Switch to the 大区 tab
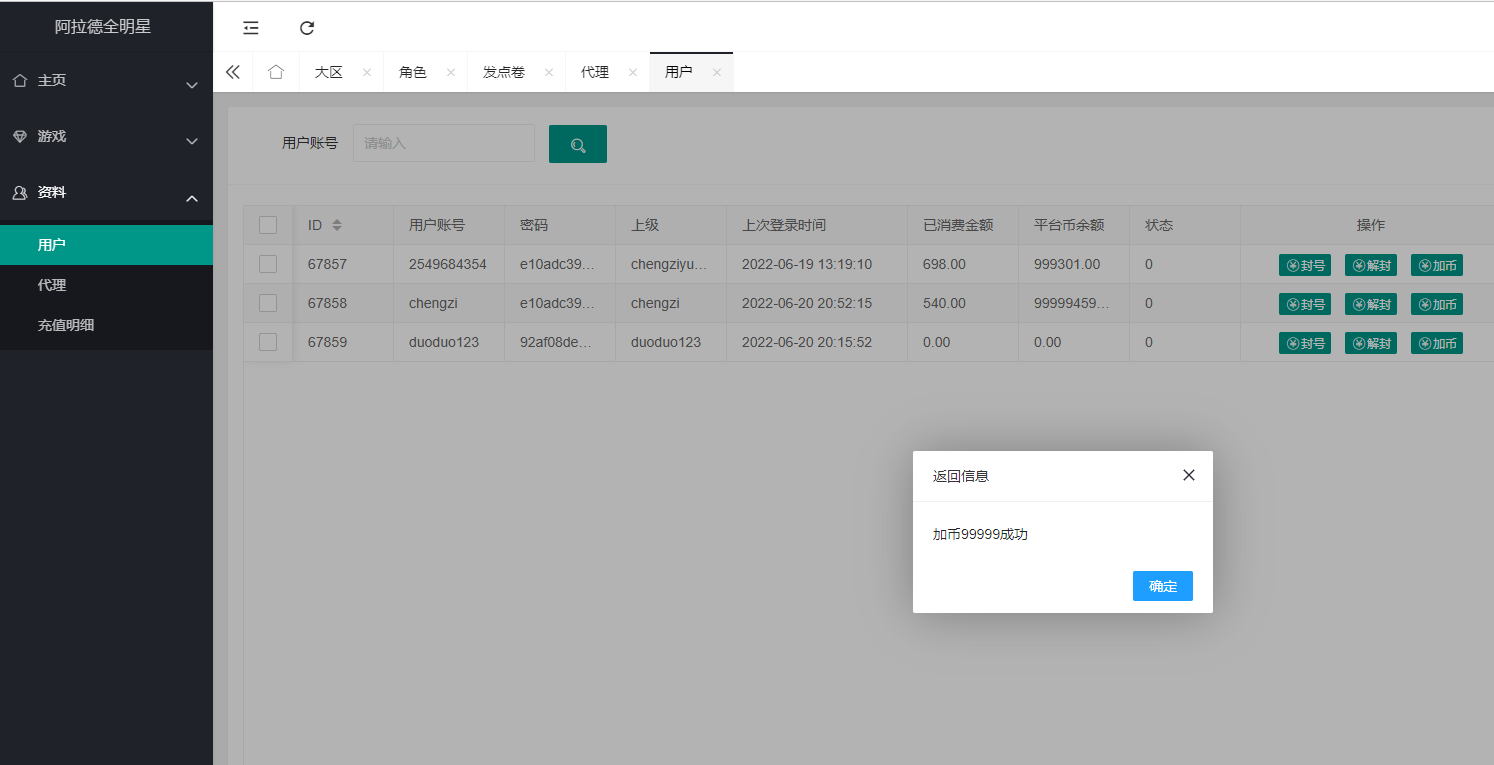 pyautogui.click(x=329, y=72)
